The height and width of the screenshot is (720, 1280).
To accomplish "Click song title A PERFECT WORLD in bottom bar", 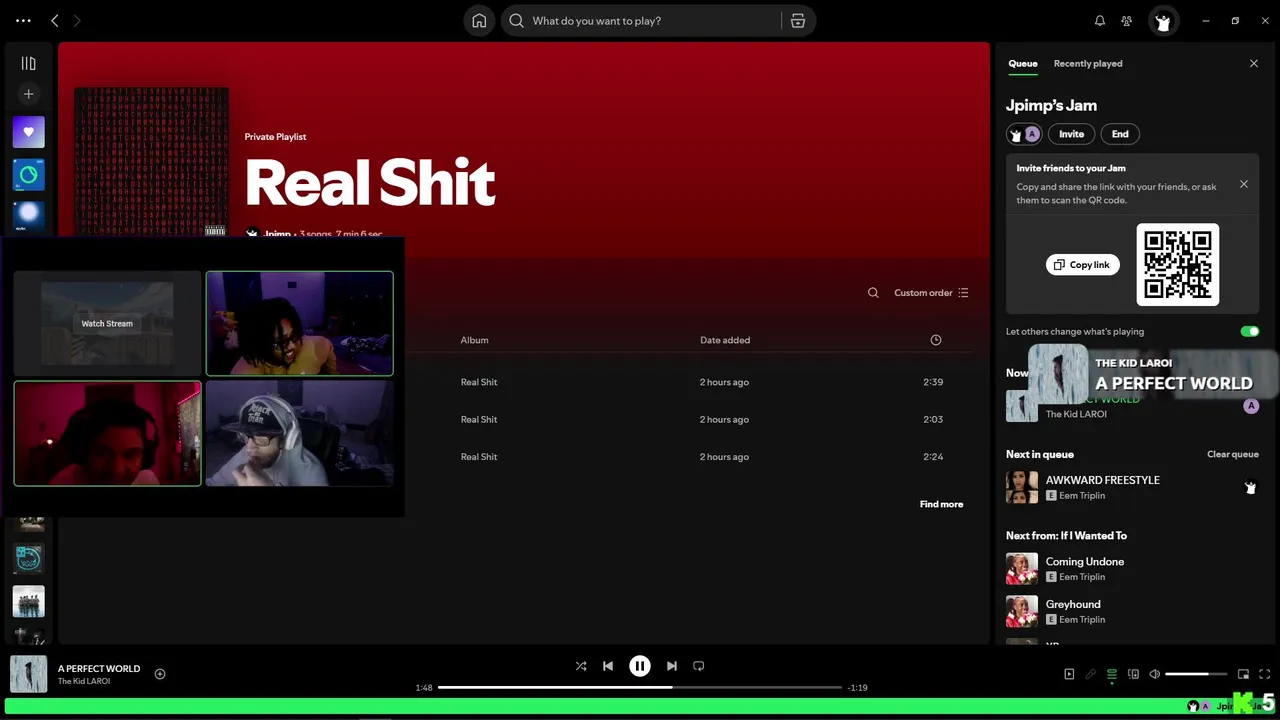I will 99,668.
